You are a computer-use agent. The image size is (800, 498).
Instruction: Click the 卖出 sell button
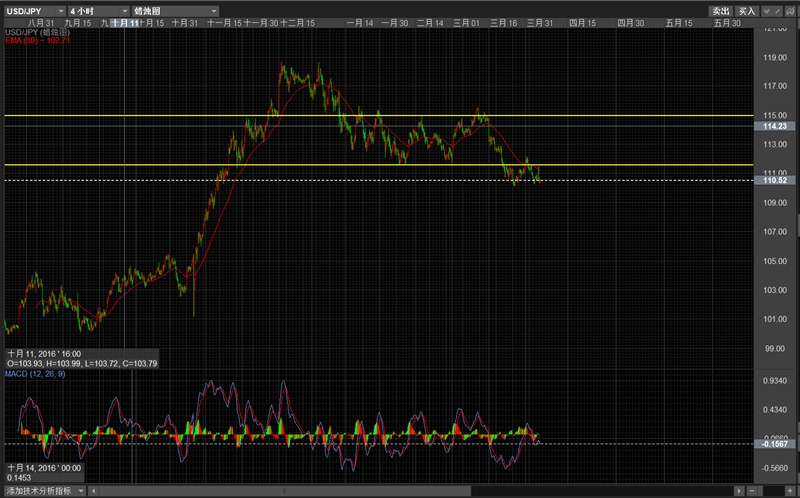pos(721,11)
